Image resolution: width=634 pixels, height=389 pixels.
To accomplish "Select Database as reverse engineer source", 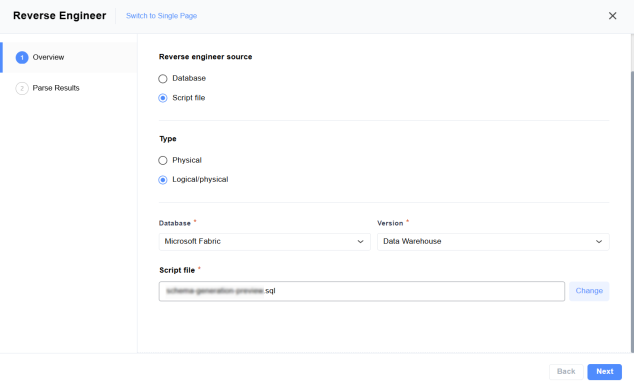I will (163, 78).
